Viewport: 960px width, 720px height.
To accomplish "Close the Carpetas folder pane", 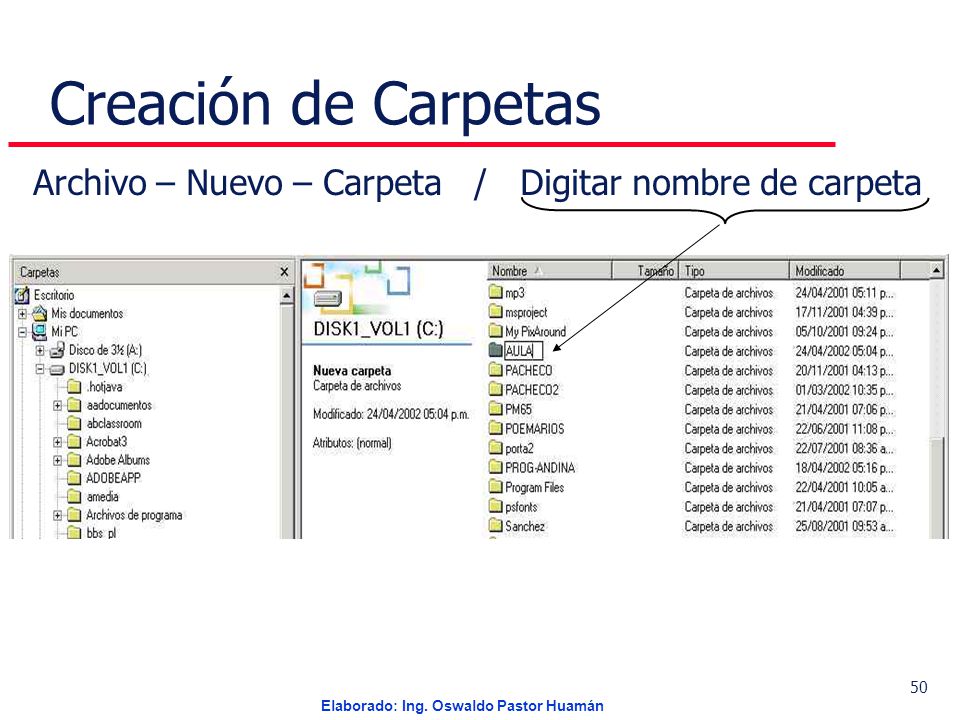I will coord(284,272).
